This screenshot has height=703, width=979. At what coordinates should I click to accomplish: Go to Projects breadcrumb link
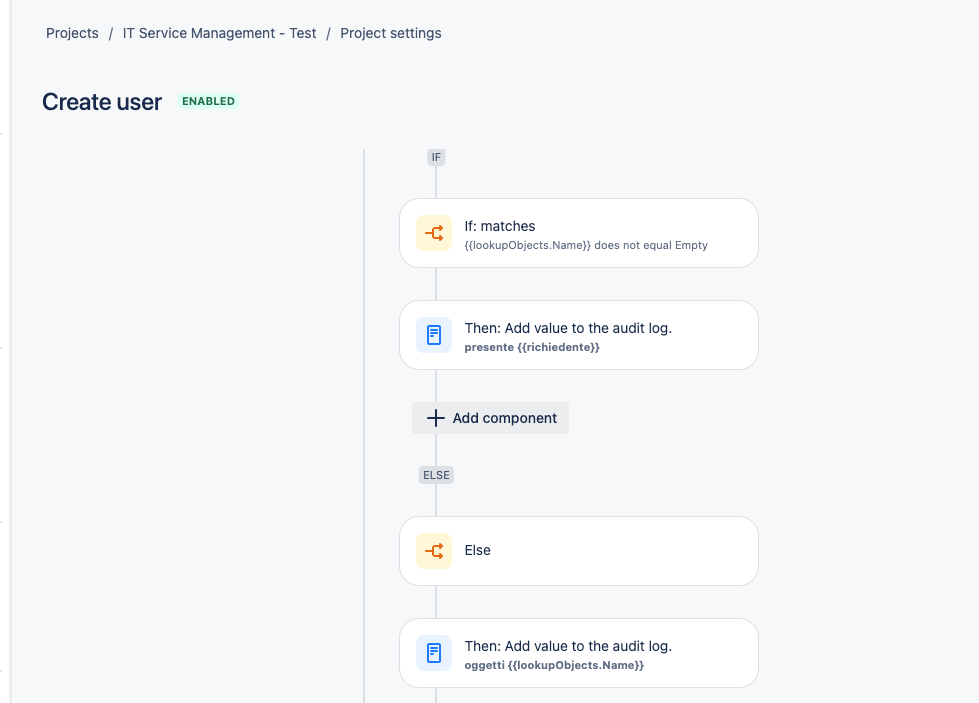point(72,33)
